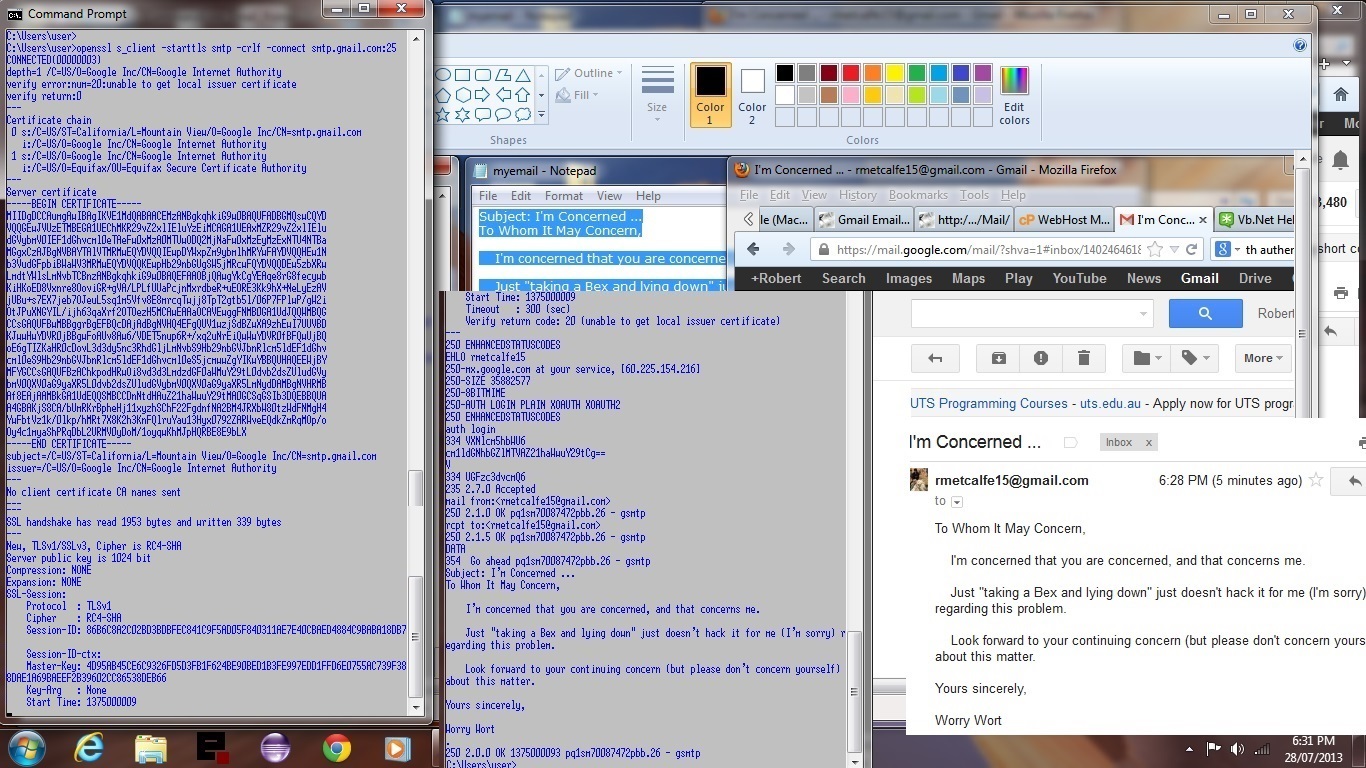Select the right arrow shape in Paint

pos(483,95)
